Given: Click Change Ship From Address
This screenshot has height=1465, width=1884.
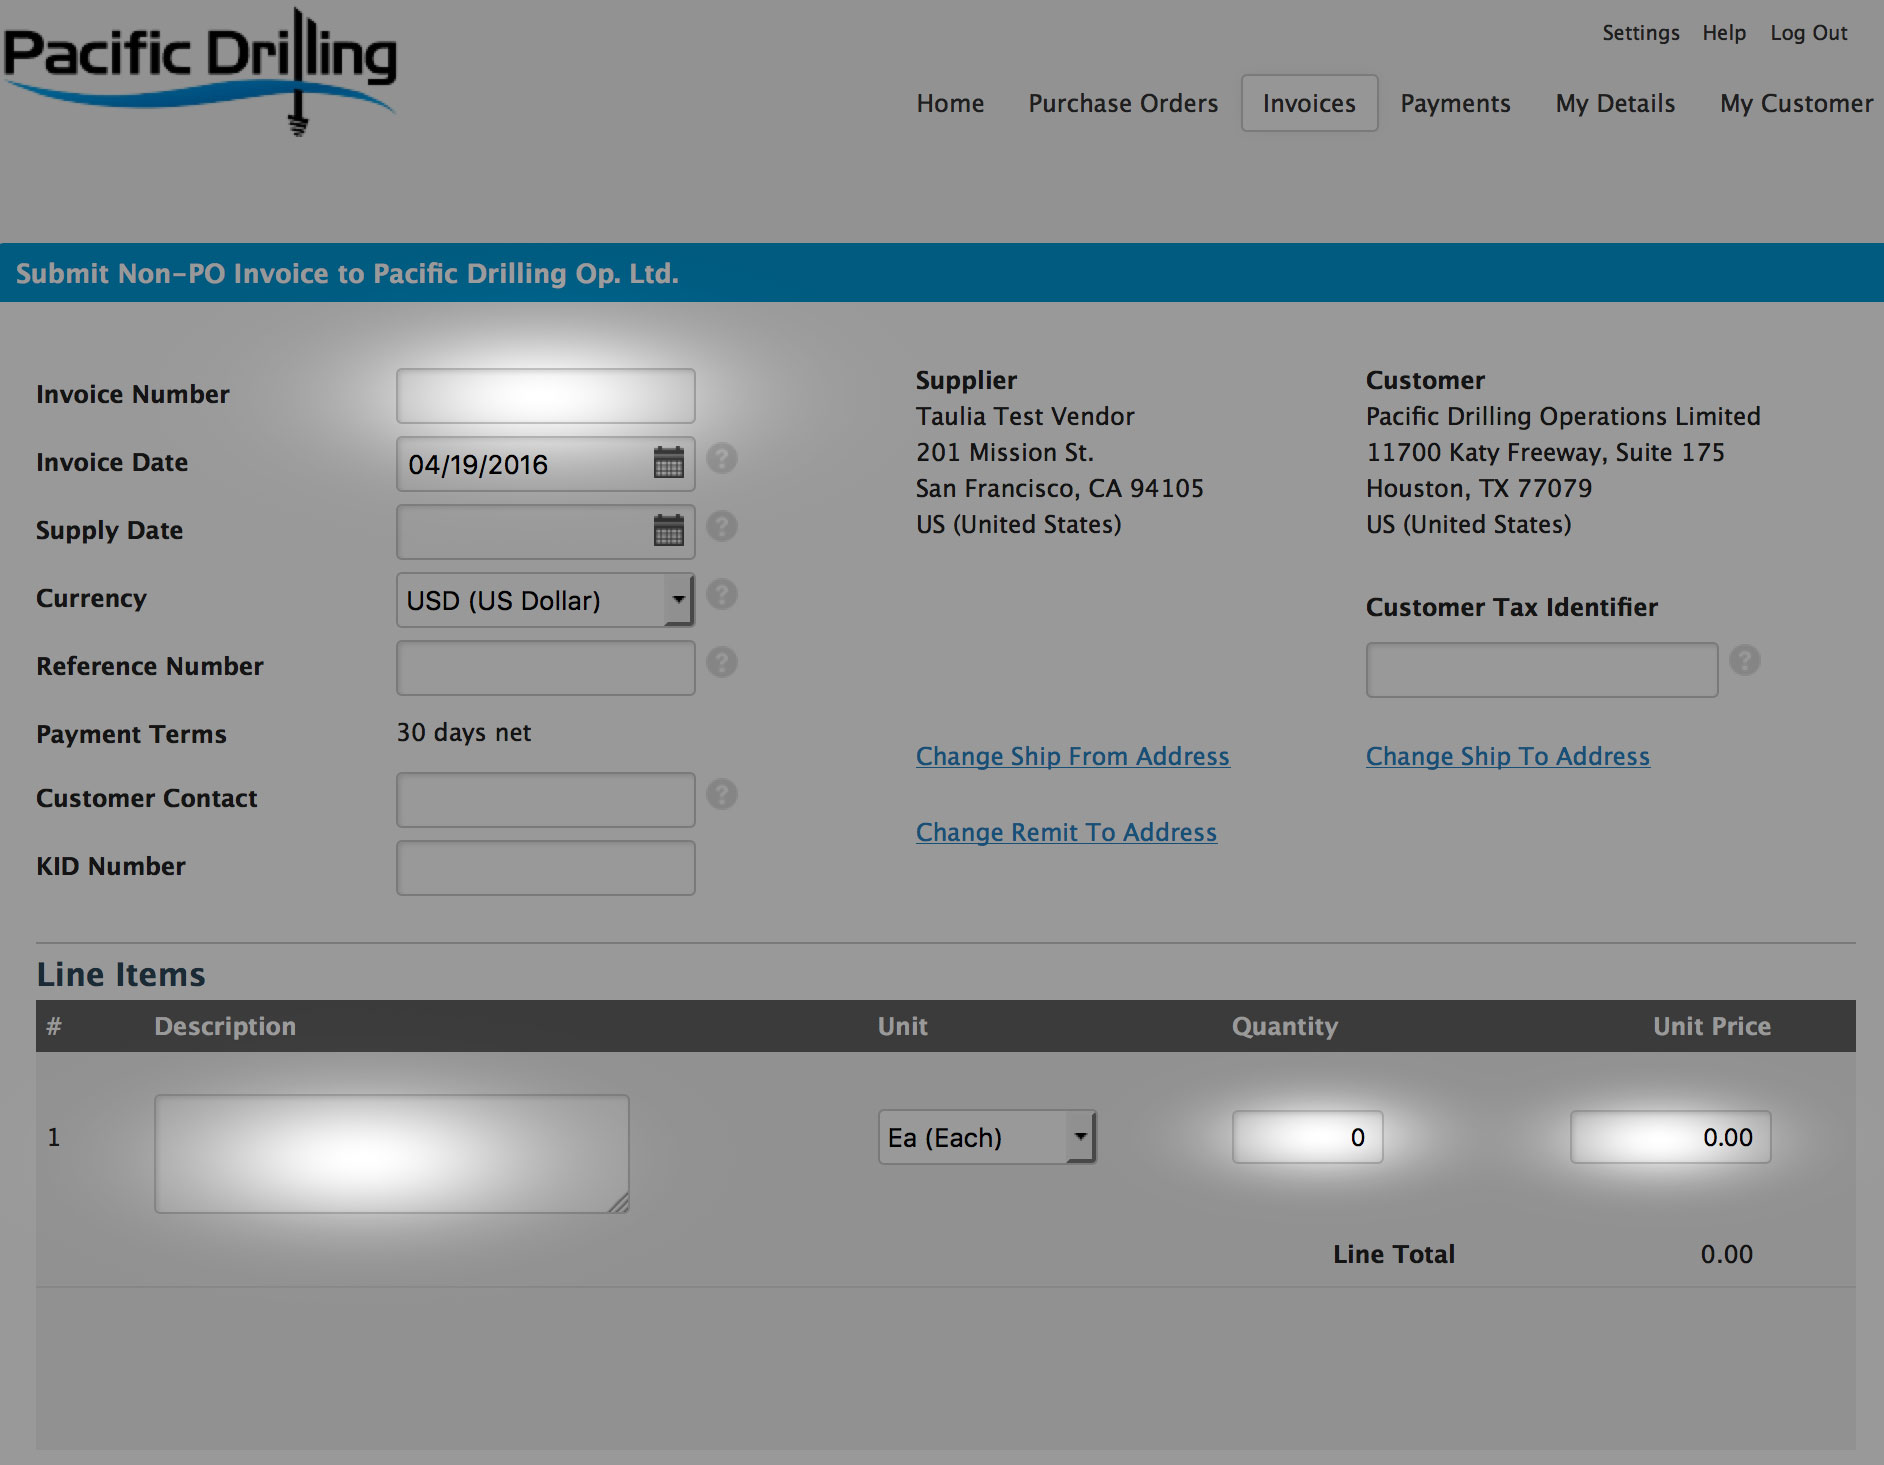Looking at the screenshot, I should (x=1072, y=756).
